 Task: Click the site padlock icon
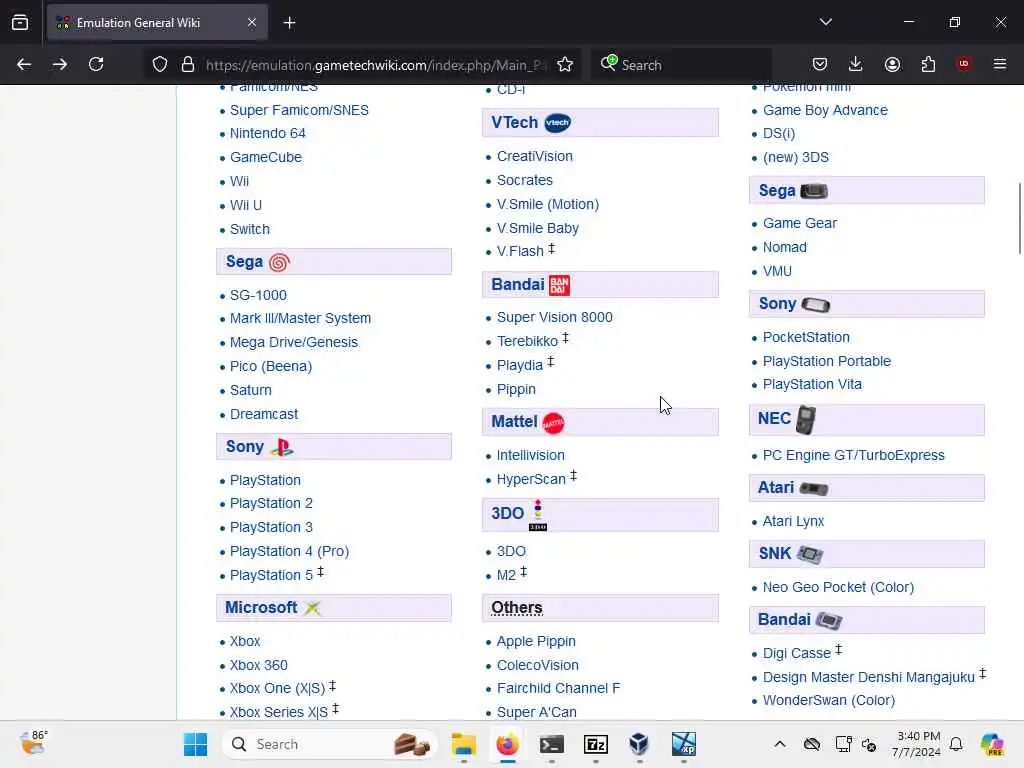[188, 64]
